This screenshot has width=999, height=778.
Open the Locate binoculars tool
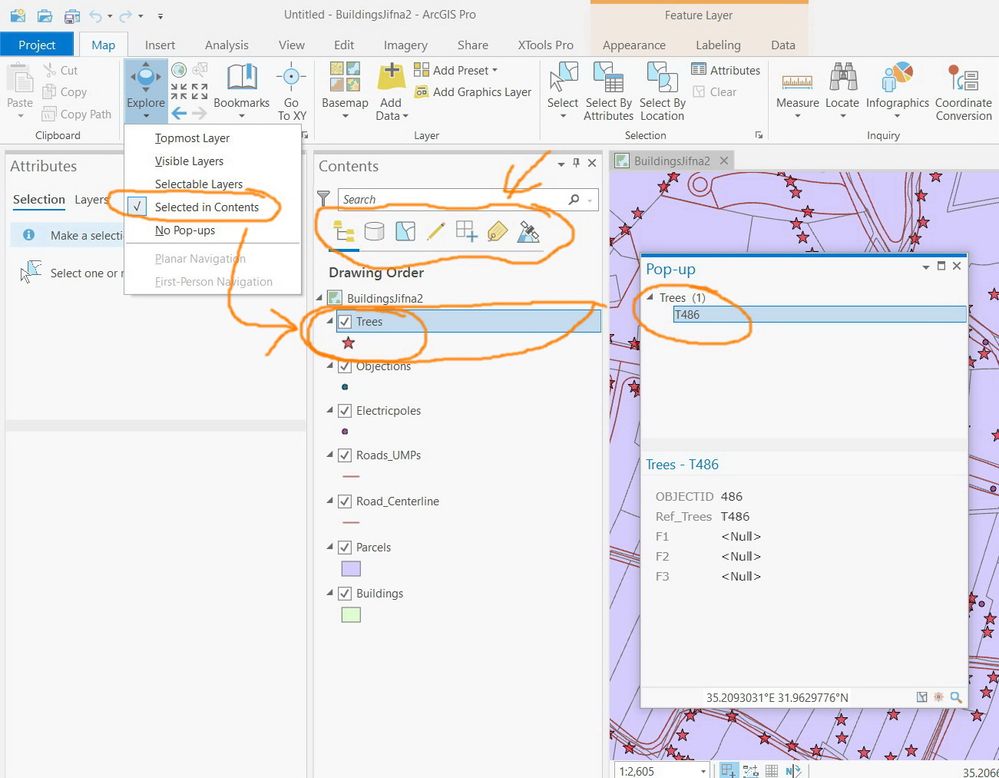click(x=842, y=90)
